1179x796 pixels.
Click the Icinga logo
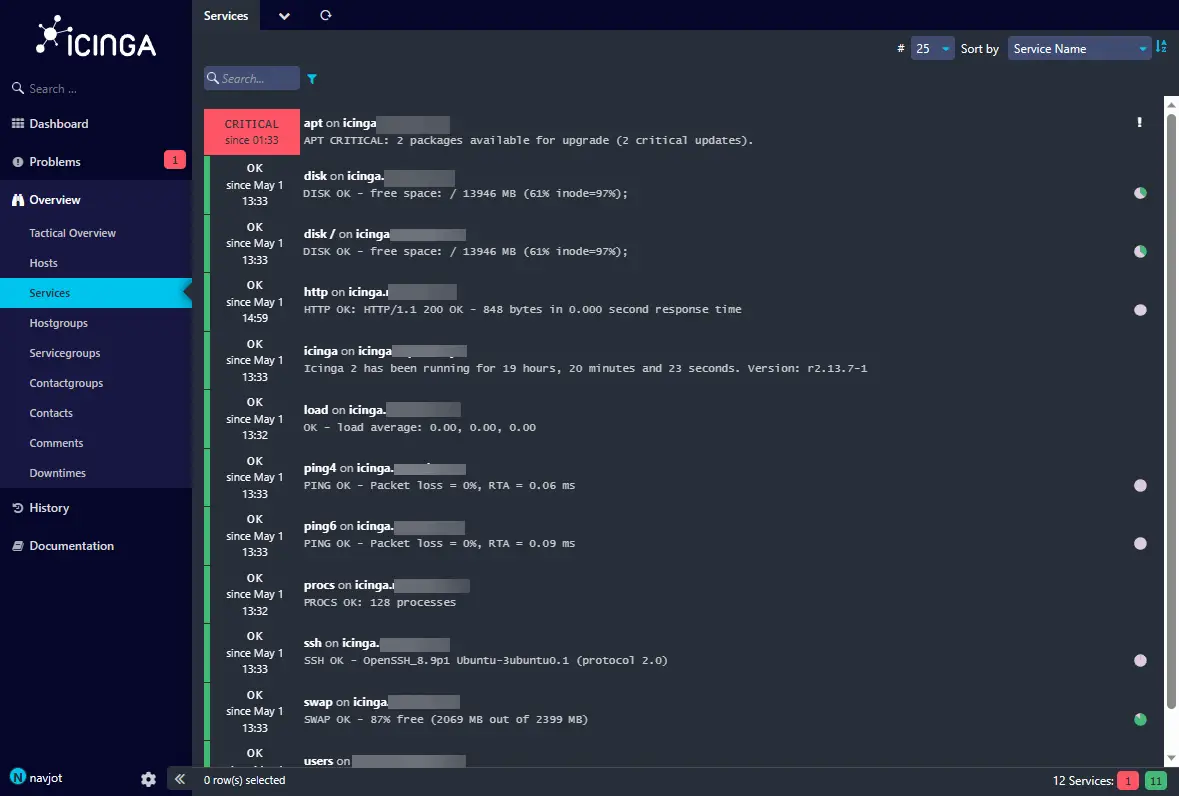96,40
